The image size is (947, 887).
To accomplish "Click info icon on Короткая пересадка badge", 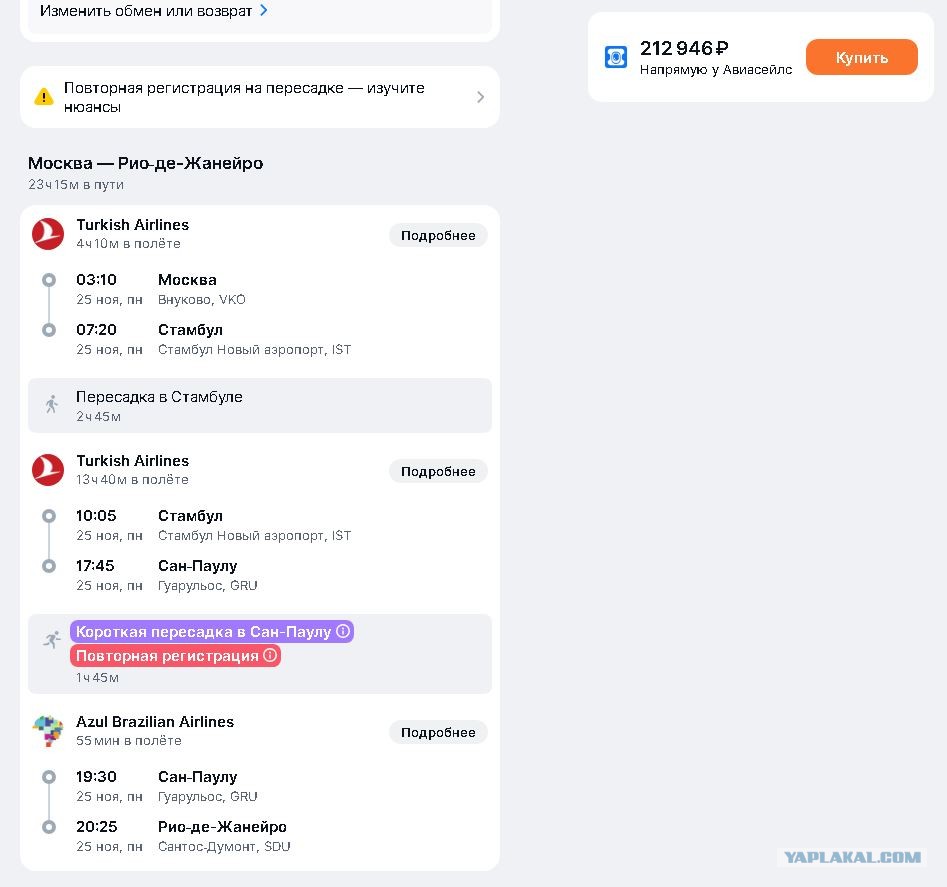I will (x=343, y=631).
